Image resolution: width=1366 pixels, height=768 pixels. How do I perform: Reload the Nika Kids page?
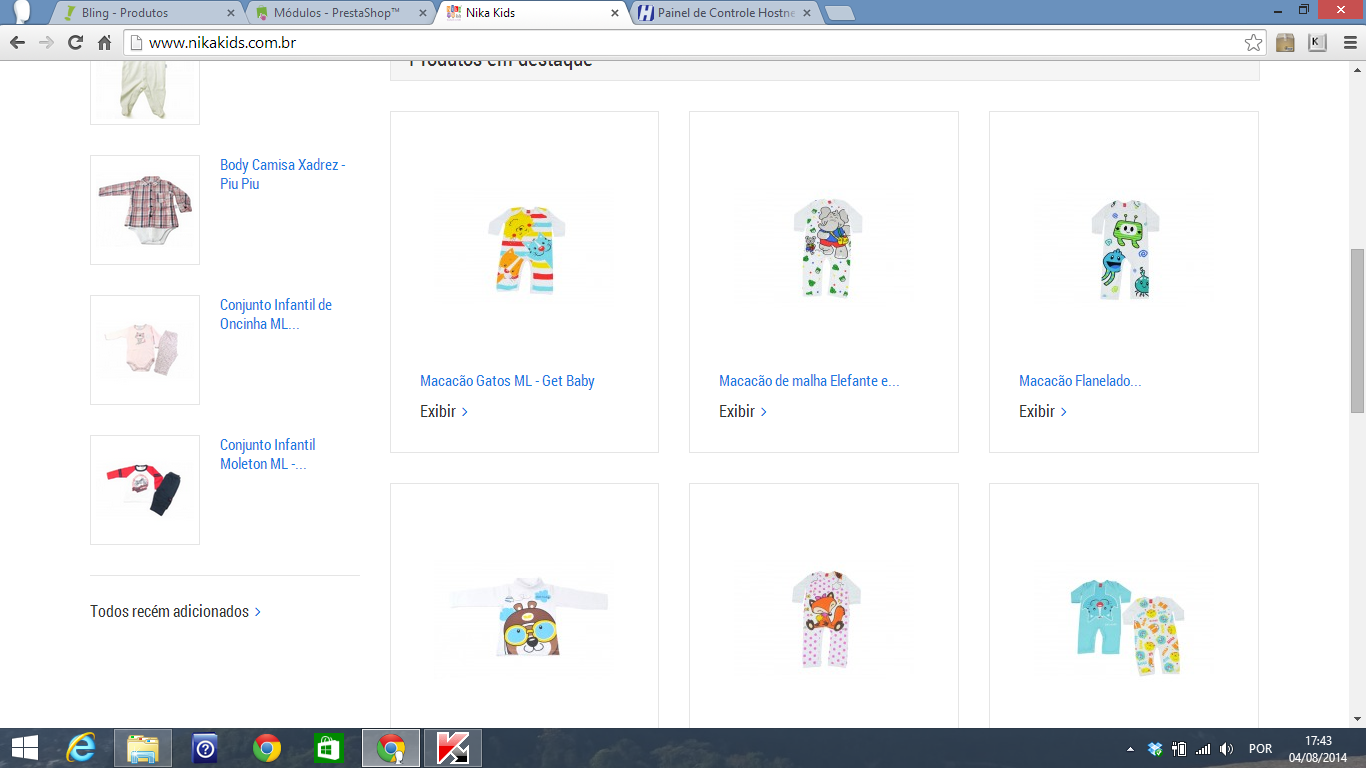click(75, 43)
